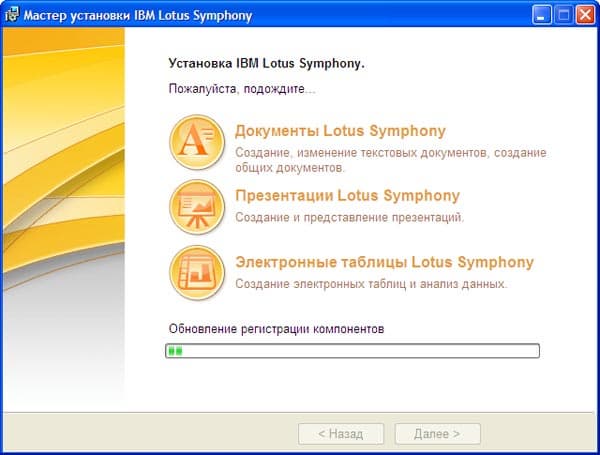
Task: Click heading 'Презентации Lotus Symphony'
Action: point(347,196)
